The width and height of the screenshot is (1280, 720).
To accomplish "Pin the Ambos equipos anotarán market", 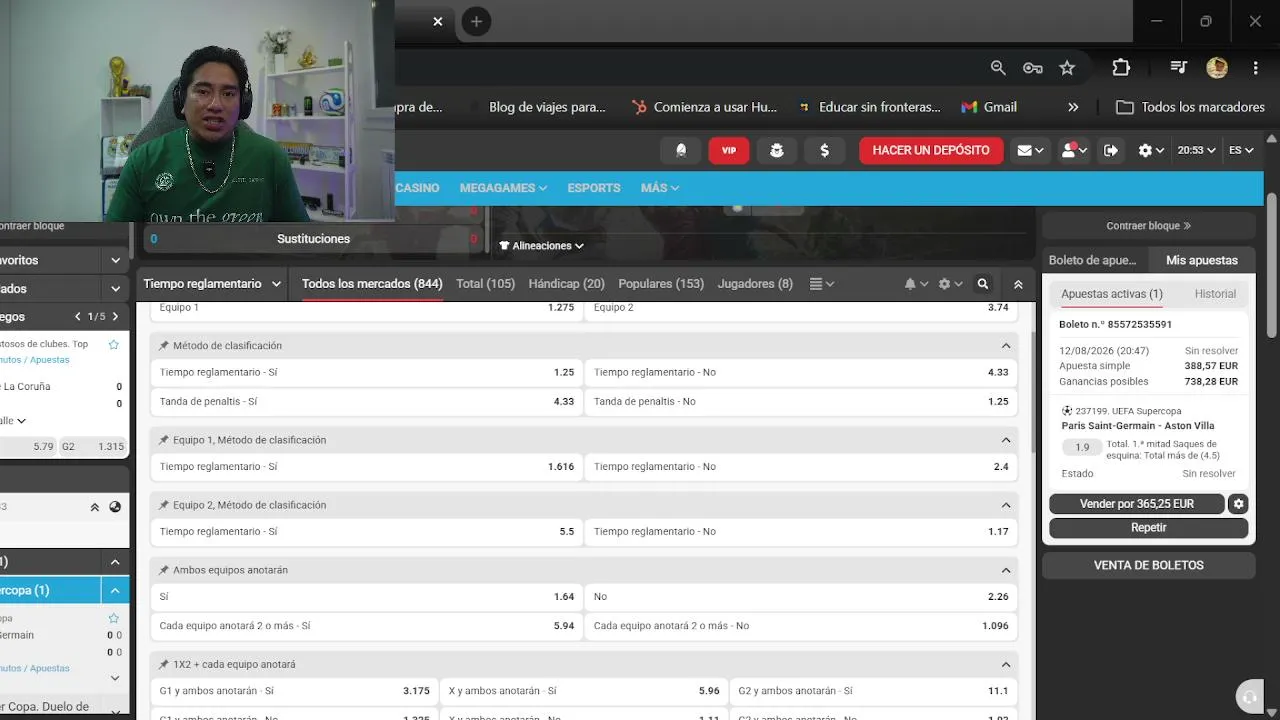I will (164, 570).
